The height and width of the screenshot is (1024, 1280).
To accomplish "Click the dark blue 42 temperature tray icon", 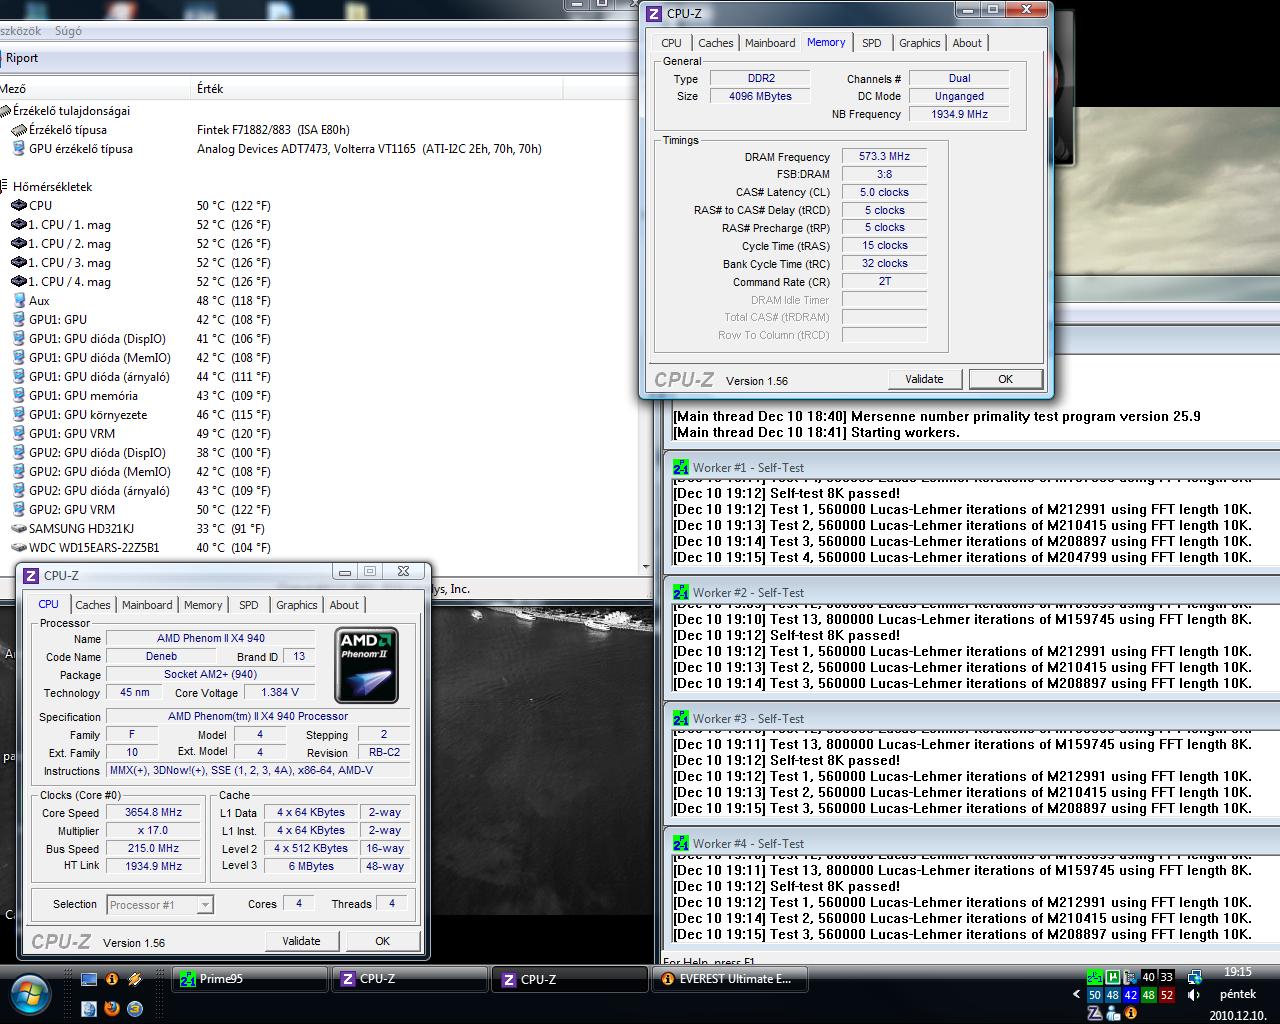I will tap(1131, 995).
